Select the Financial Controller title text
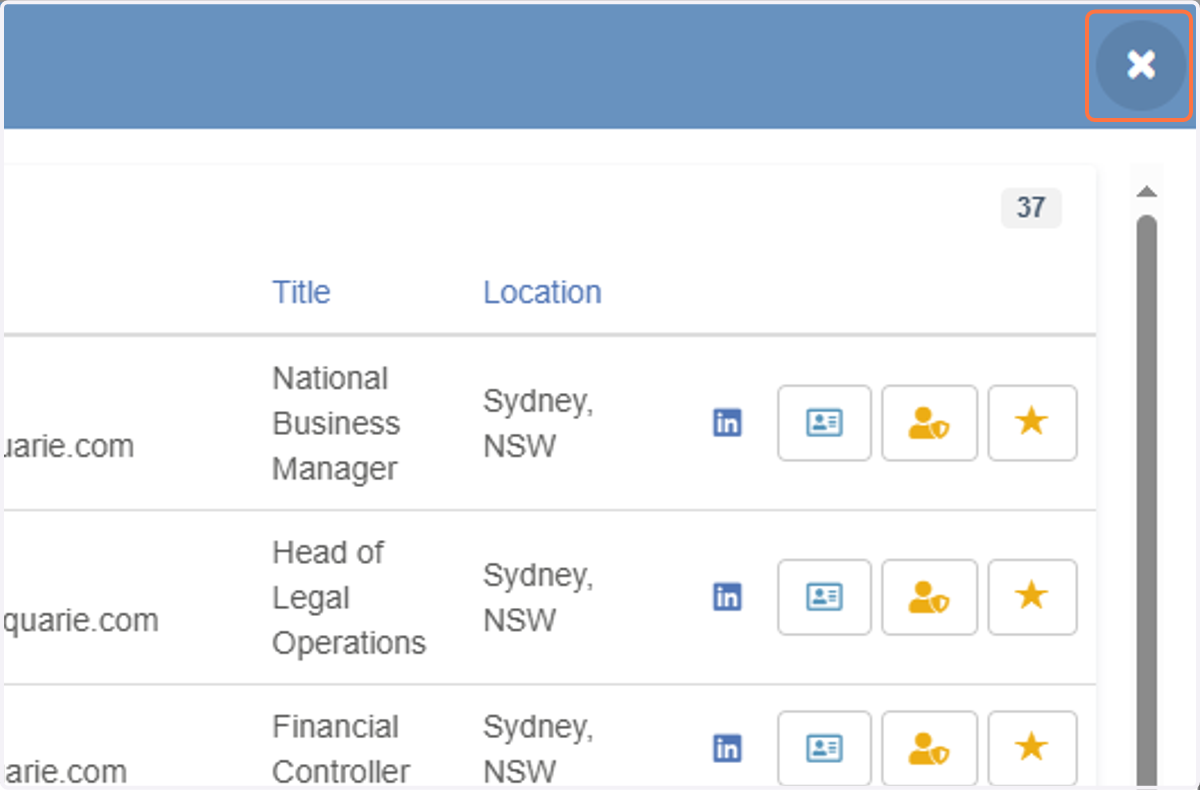 (341, 749)
